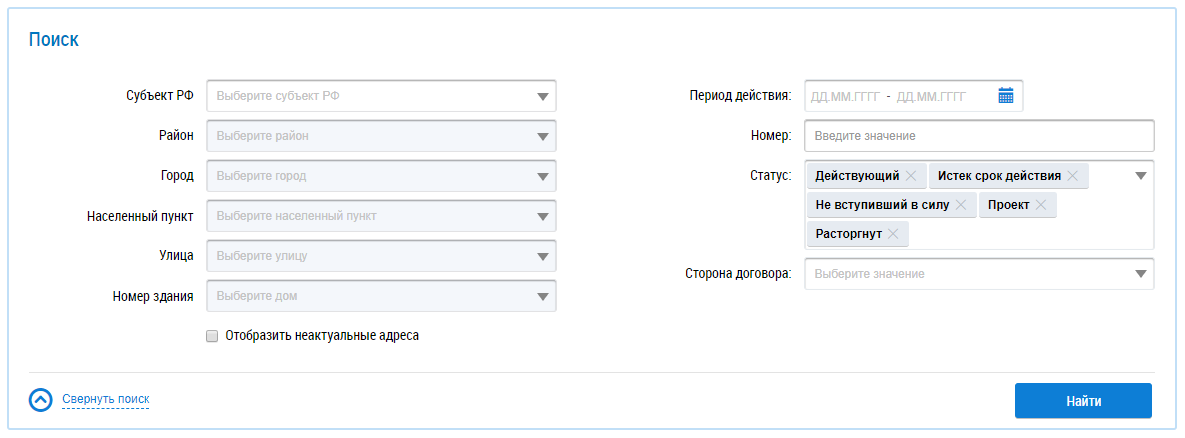The width and height of the screenshot is (1185, 438).
Task: Open the calendar date picker icon
Action: (x=1005, y=96)
